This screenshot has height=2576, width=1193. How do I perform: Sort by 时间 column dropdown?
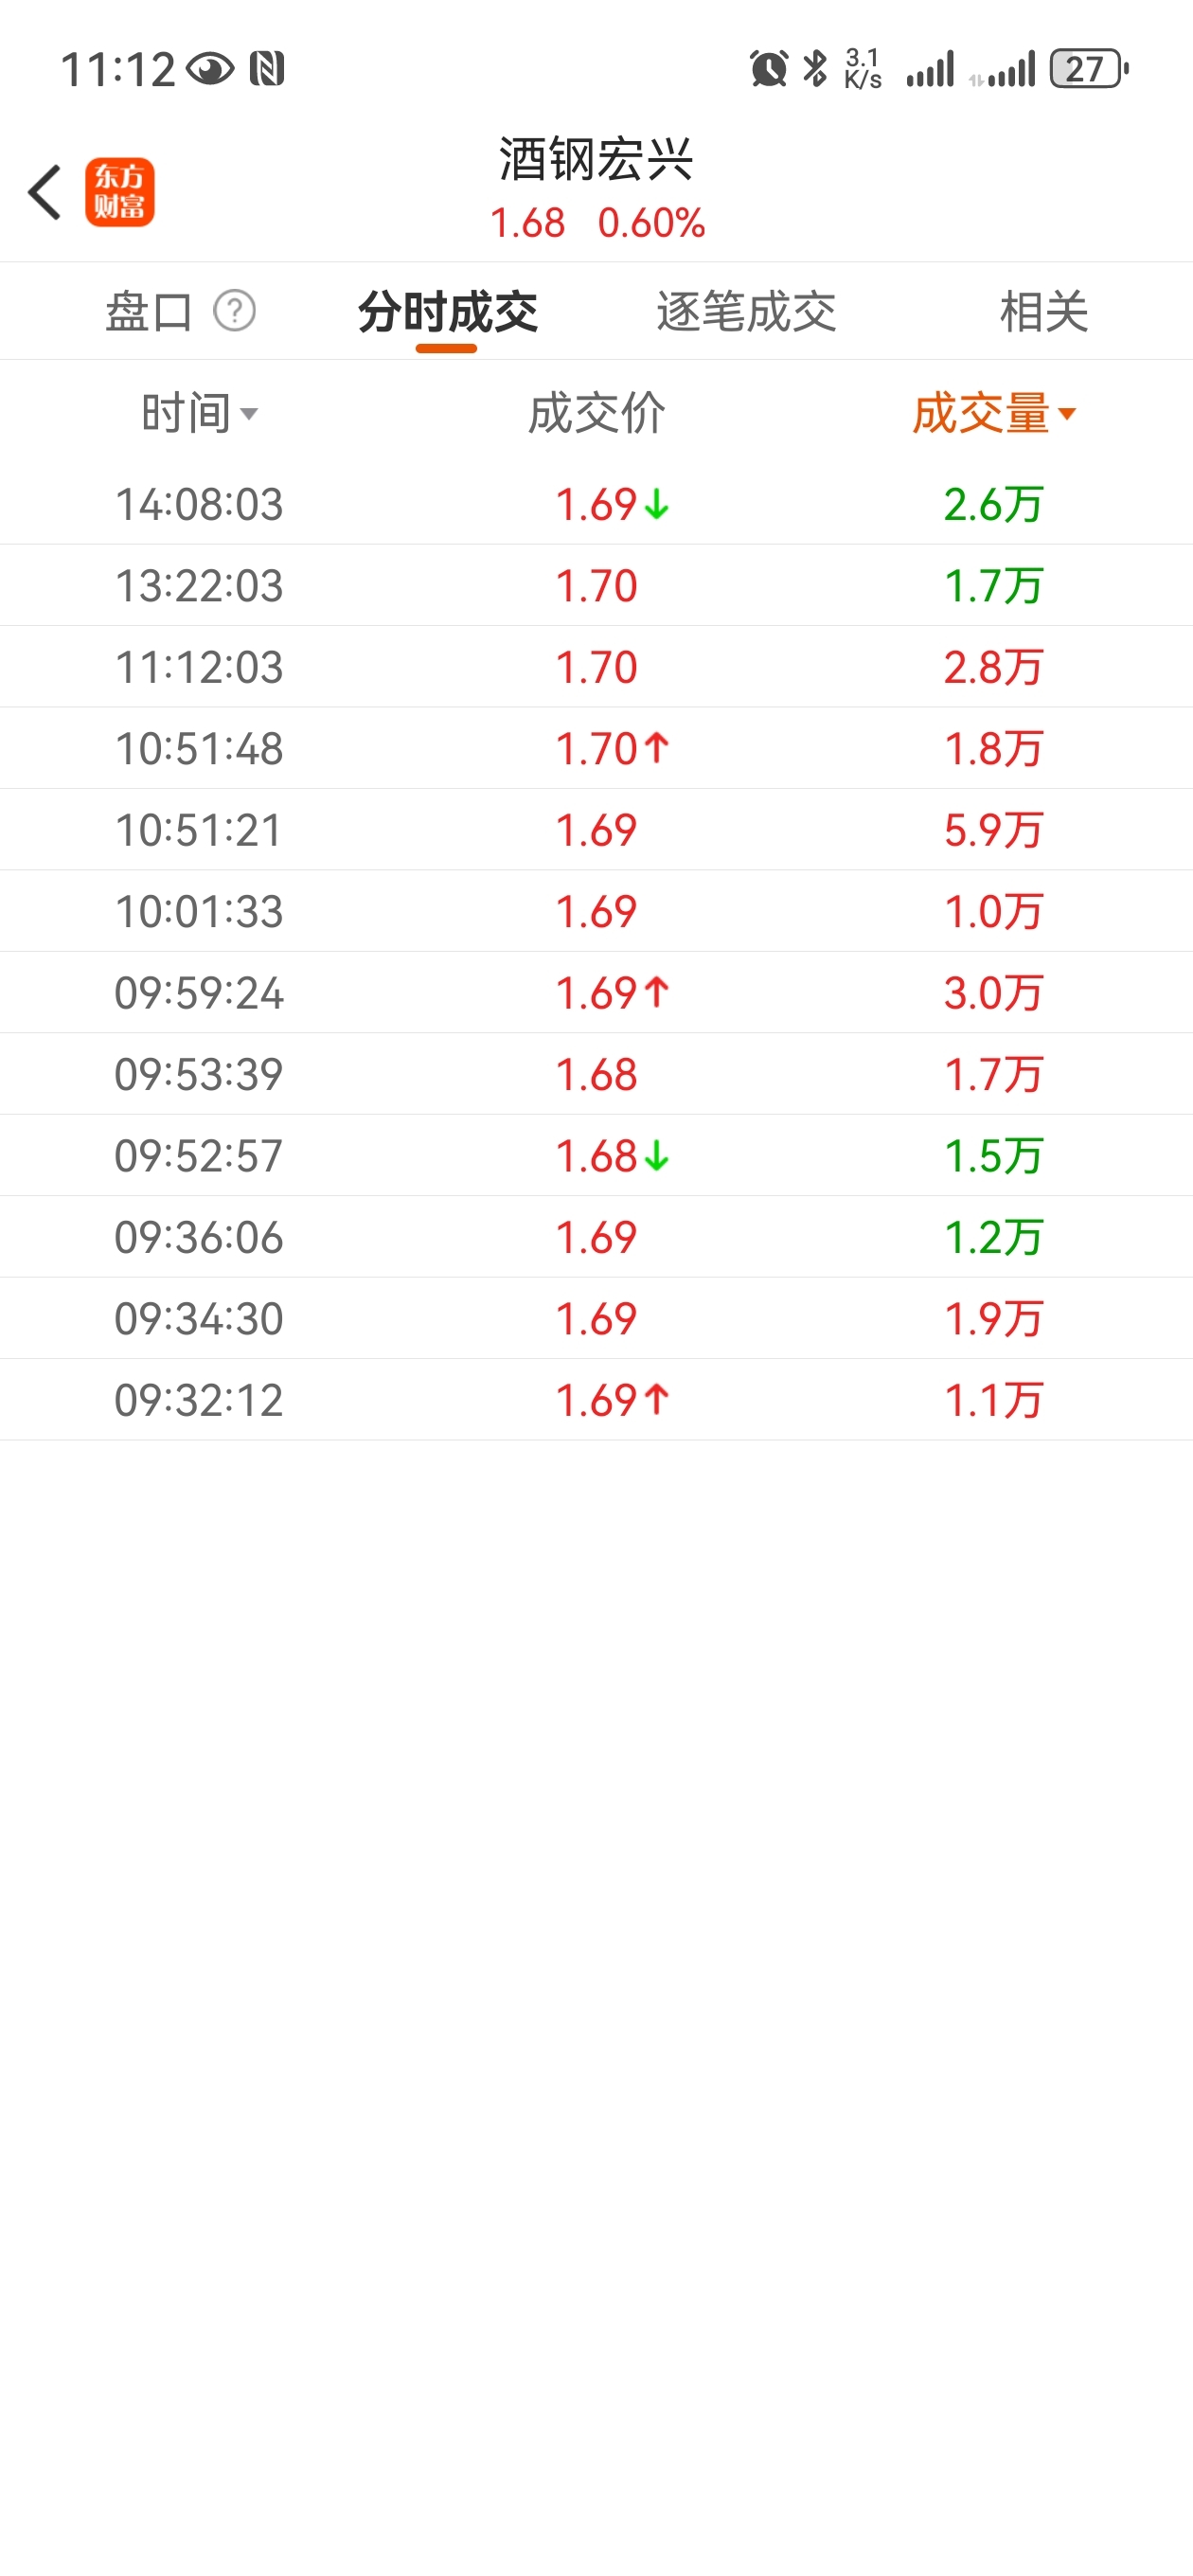point(199,413)
